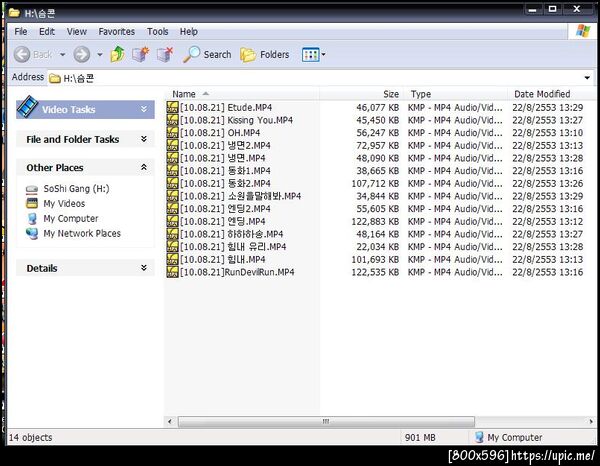Click the Delete toolbar icon
The height and width of the screenshot is (466, 600).
[165, 54]
